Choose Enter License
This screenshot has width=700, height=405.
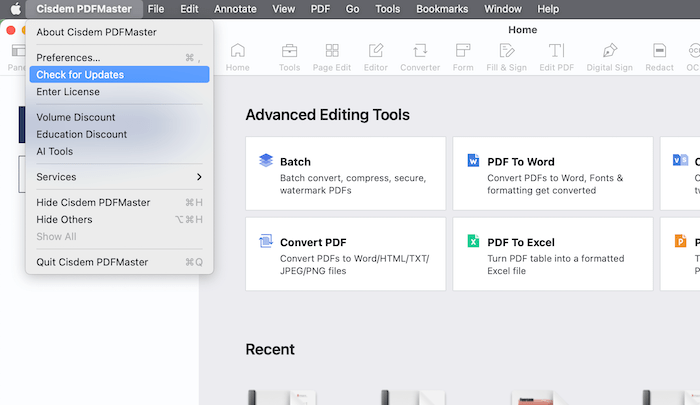coord(119,92)
